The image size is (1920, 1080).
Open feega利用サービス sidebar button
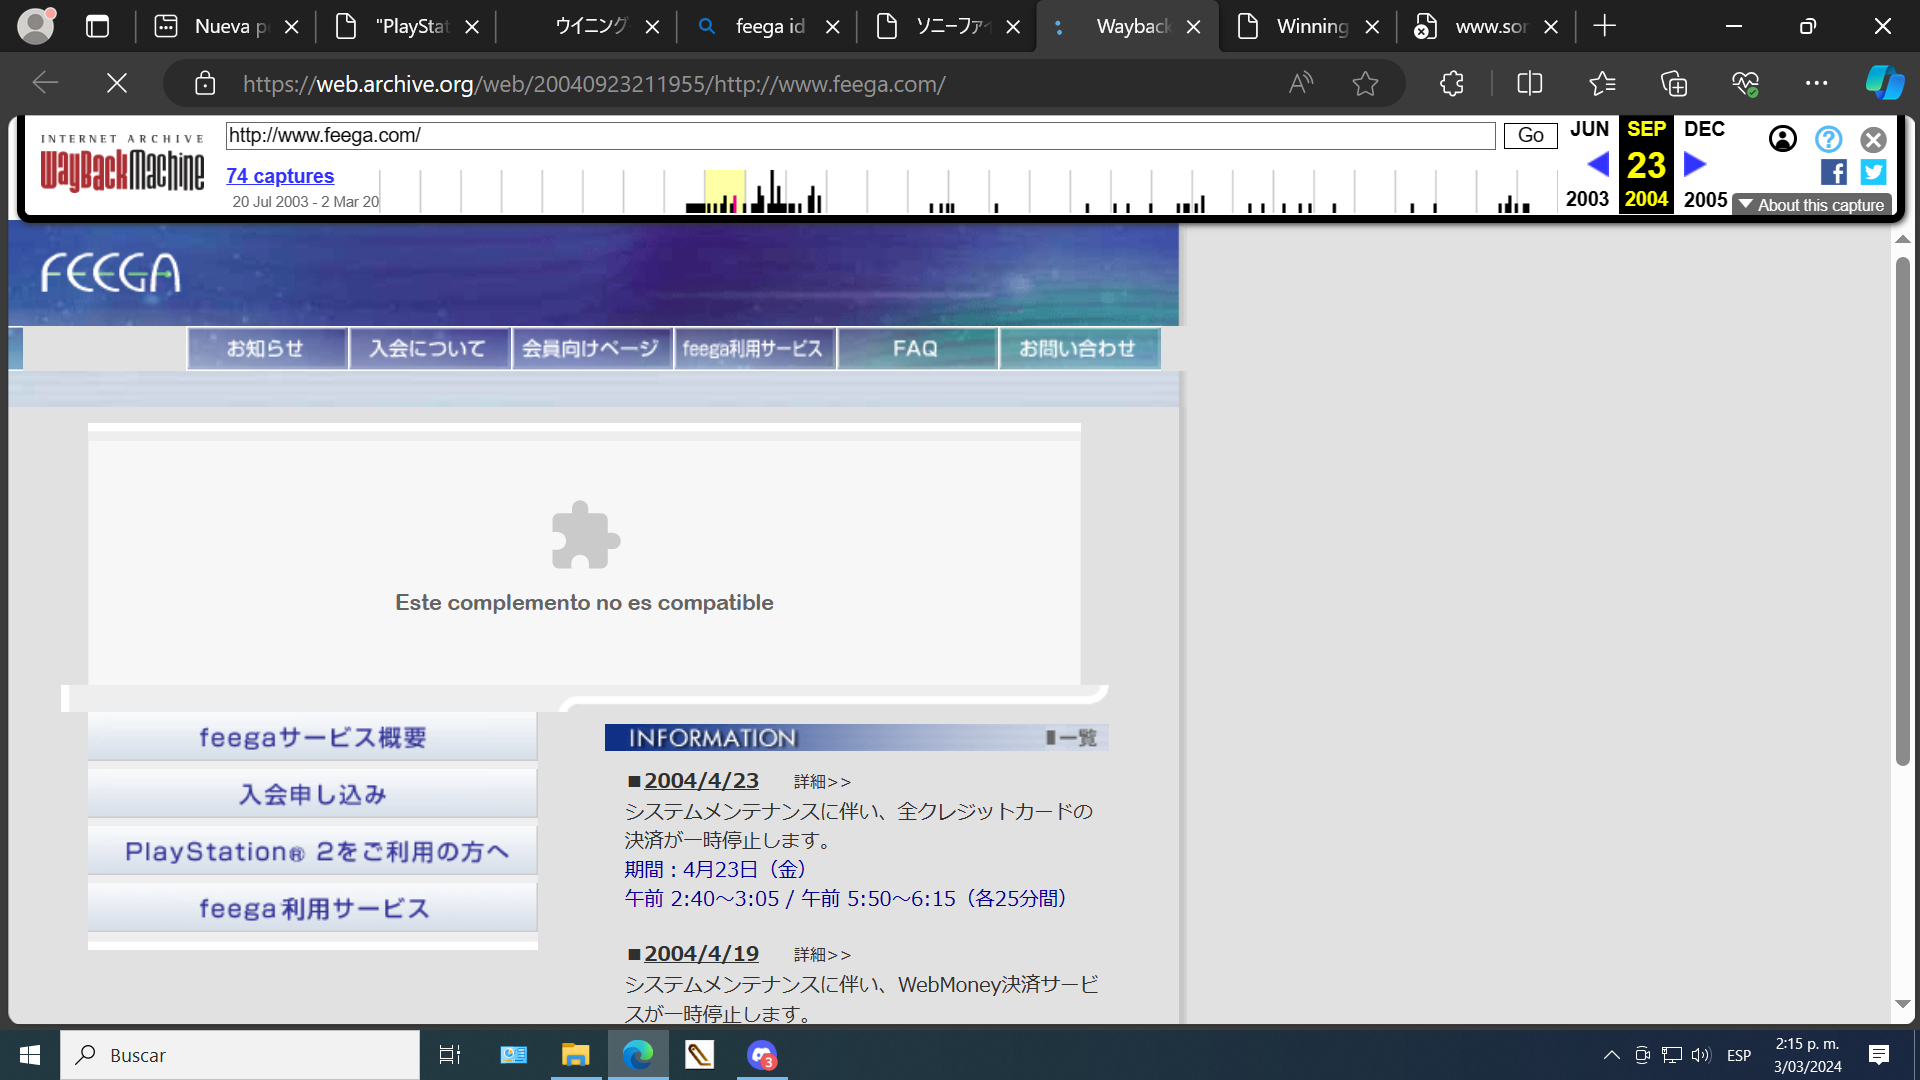coord(312,908)
